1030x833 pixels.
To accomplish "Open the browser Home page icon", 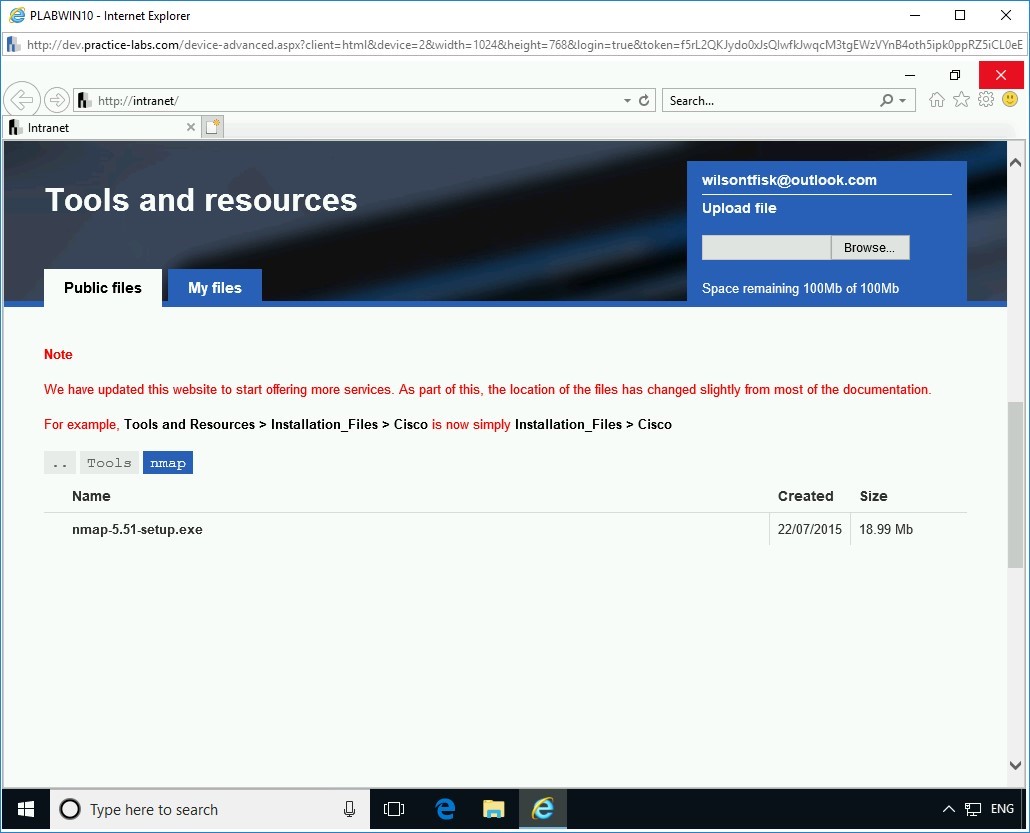I will click(936, 99).
